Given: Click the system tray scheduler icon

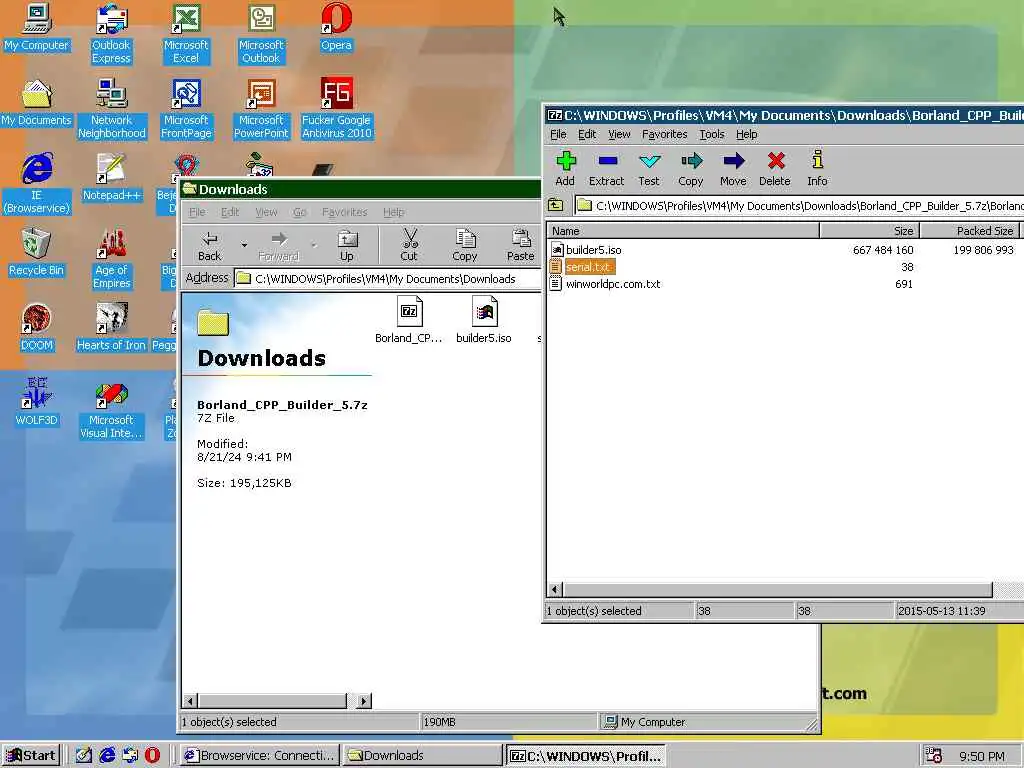Looking at the screenshot, I should (x=934, y=756).
